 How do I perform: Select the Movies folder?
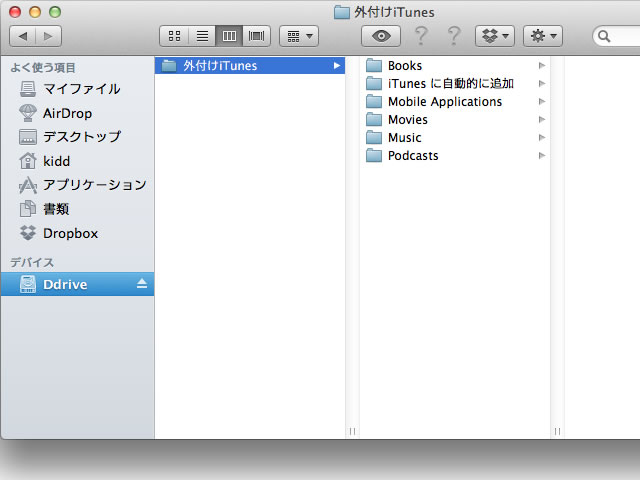(x=455, y=119)
